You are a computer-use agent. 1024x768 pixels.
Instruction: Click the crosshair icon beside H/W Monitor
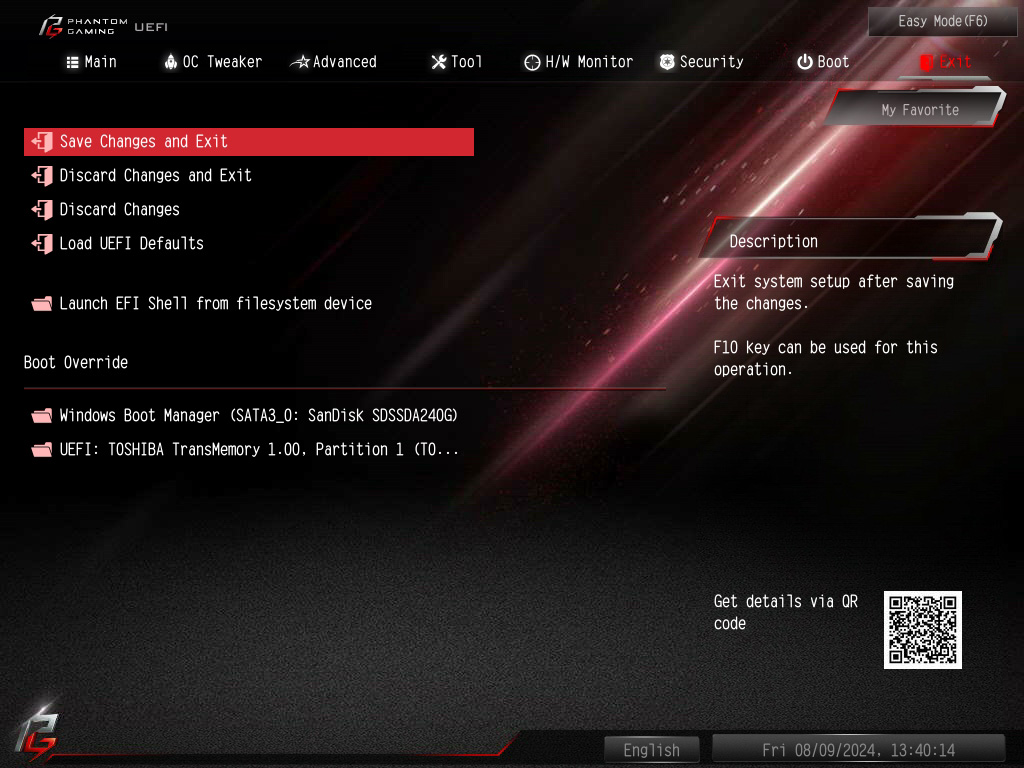coord(532,62)
